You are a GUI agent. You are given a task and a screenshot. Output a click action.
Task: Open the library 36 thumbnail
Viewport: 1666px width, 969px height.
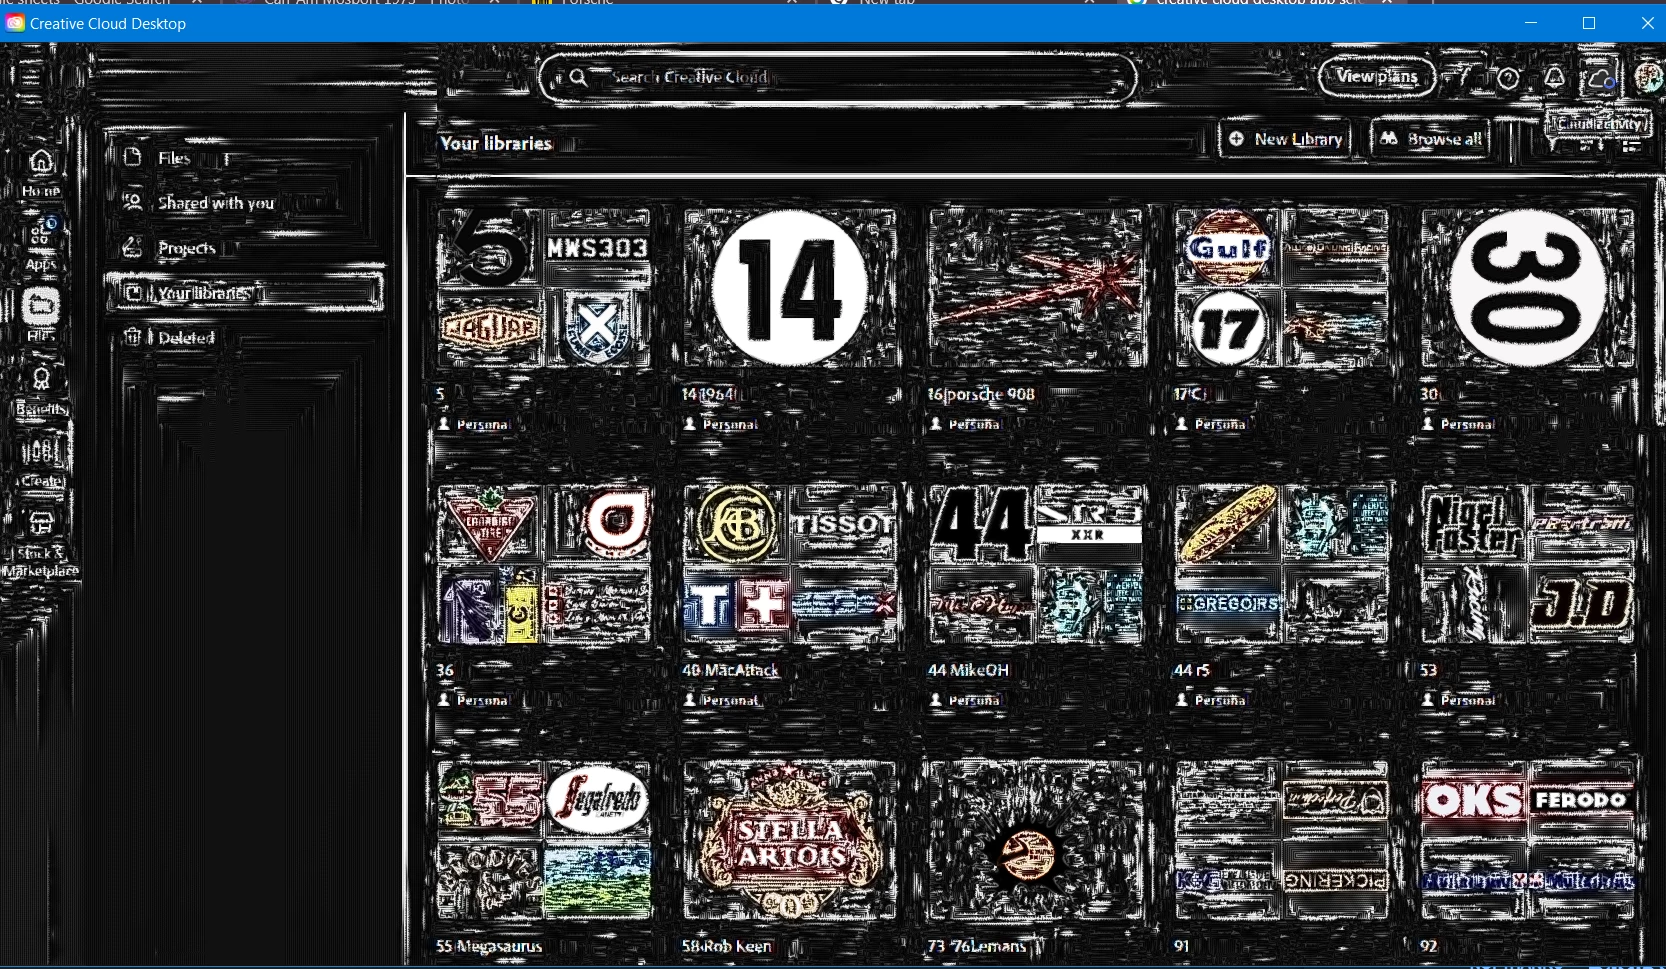coord(544,565)
